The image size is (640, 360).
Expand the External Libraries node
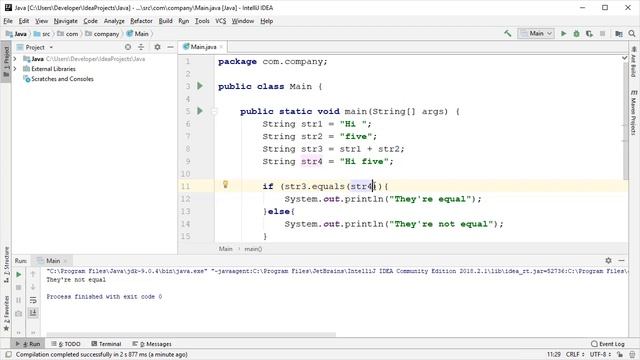pos(15,69)
